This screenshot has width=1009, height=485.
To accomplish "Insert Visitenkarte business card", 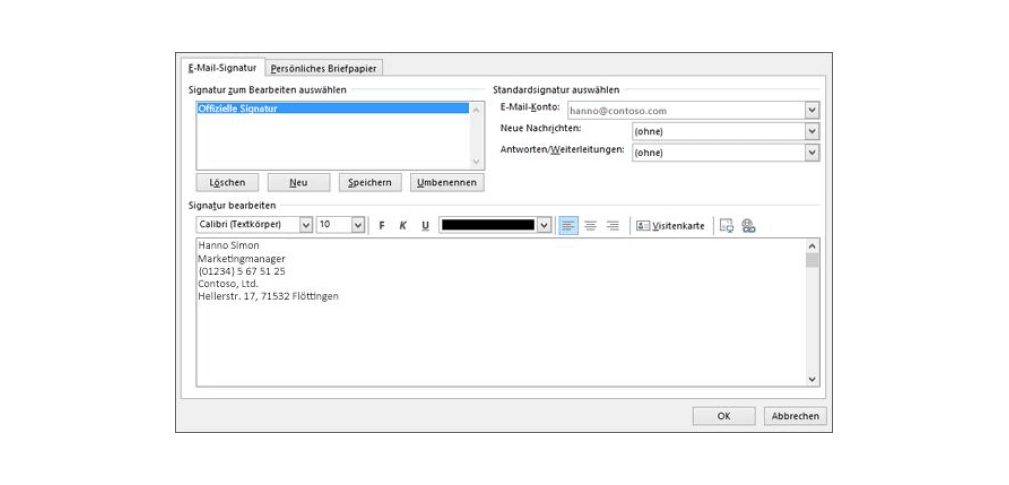I will pos(670,226).
